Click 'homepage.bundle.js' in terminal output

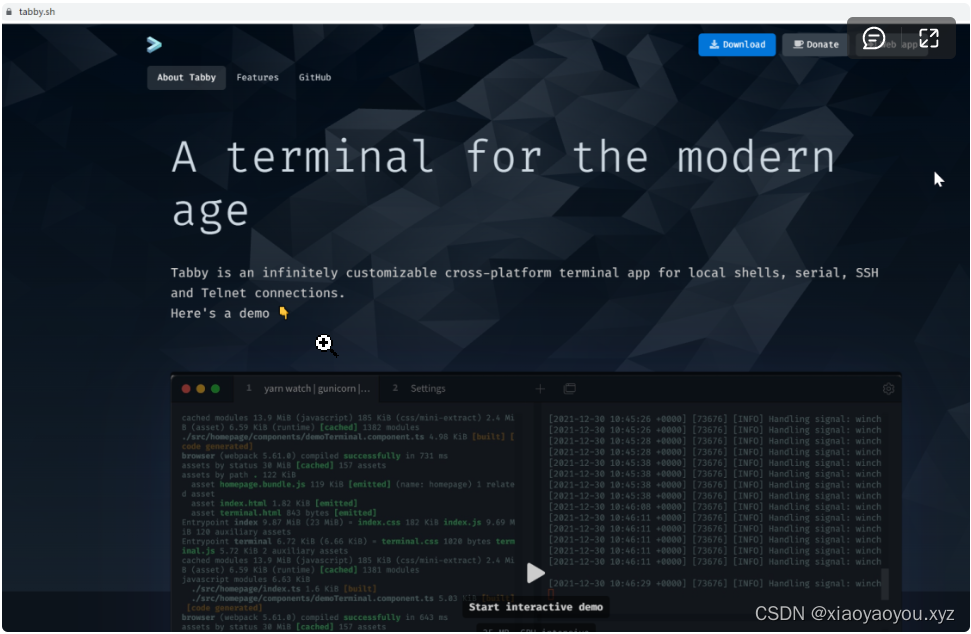click(263, 484)
